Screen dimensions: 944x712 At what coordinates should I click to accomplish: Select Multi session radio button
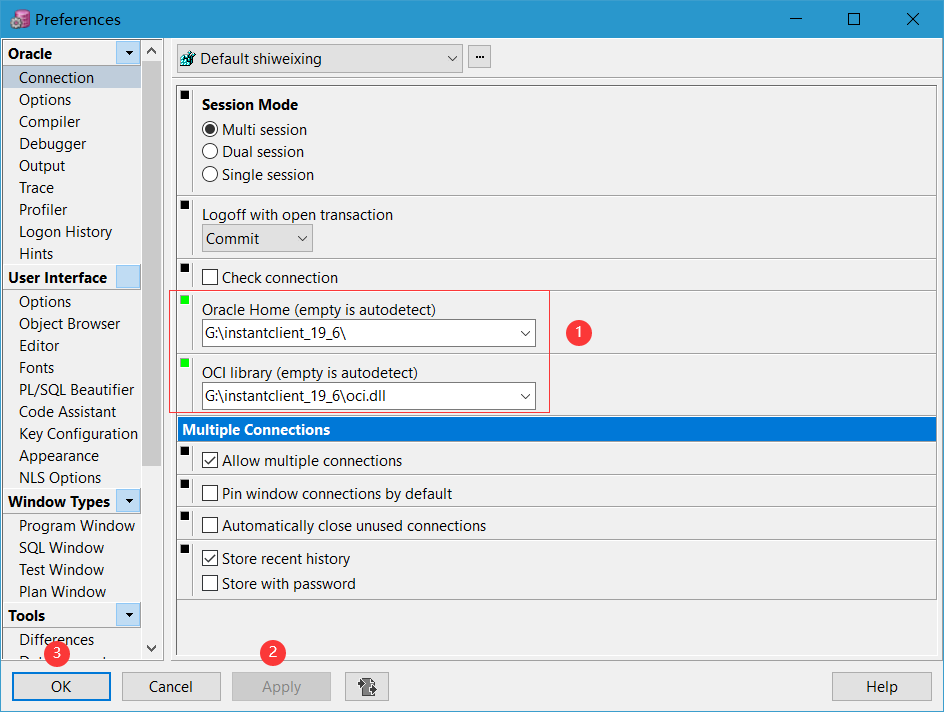(210, 129)
